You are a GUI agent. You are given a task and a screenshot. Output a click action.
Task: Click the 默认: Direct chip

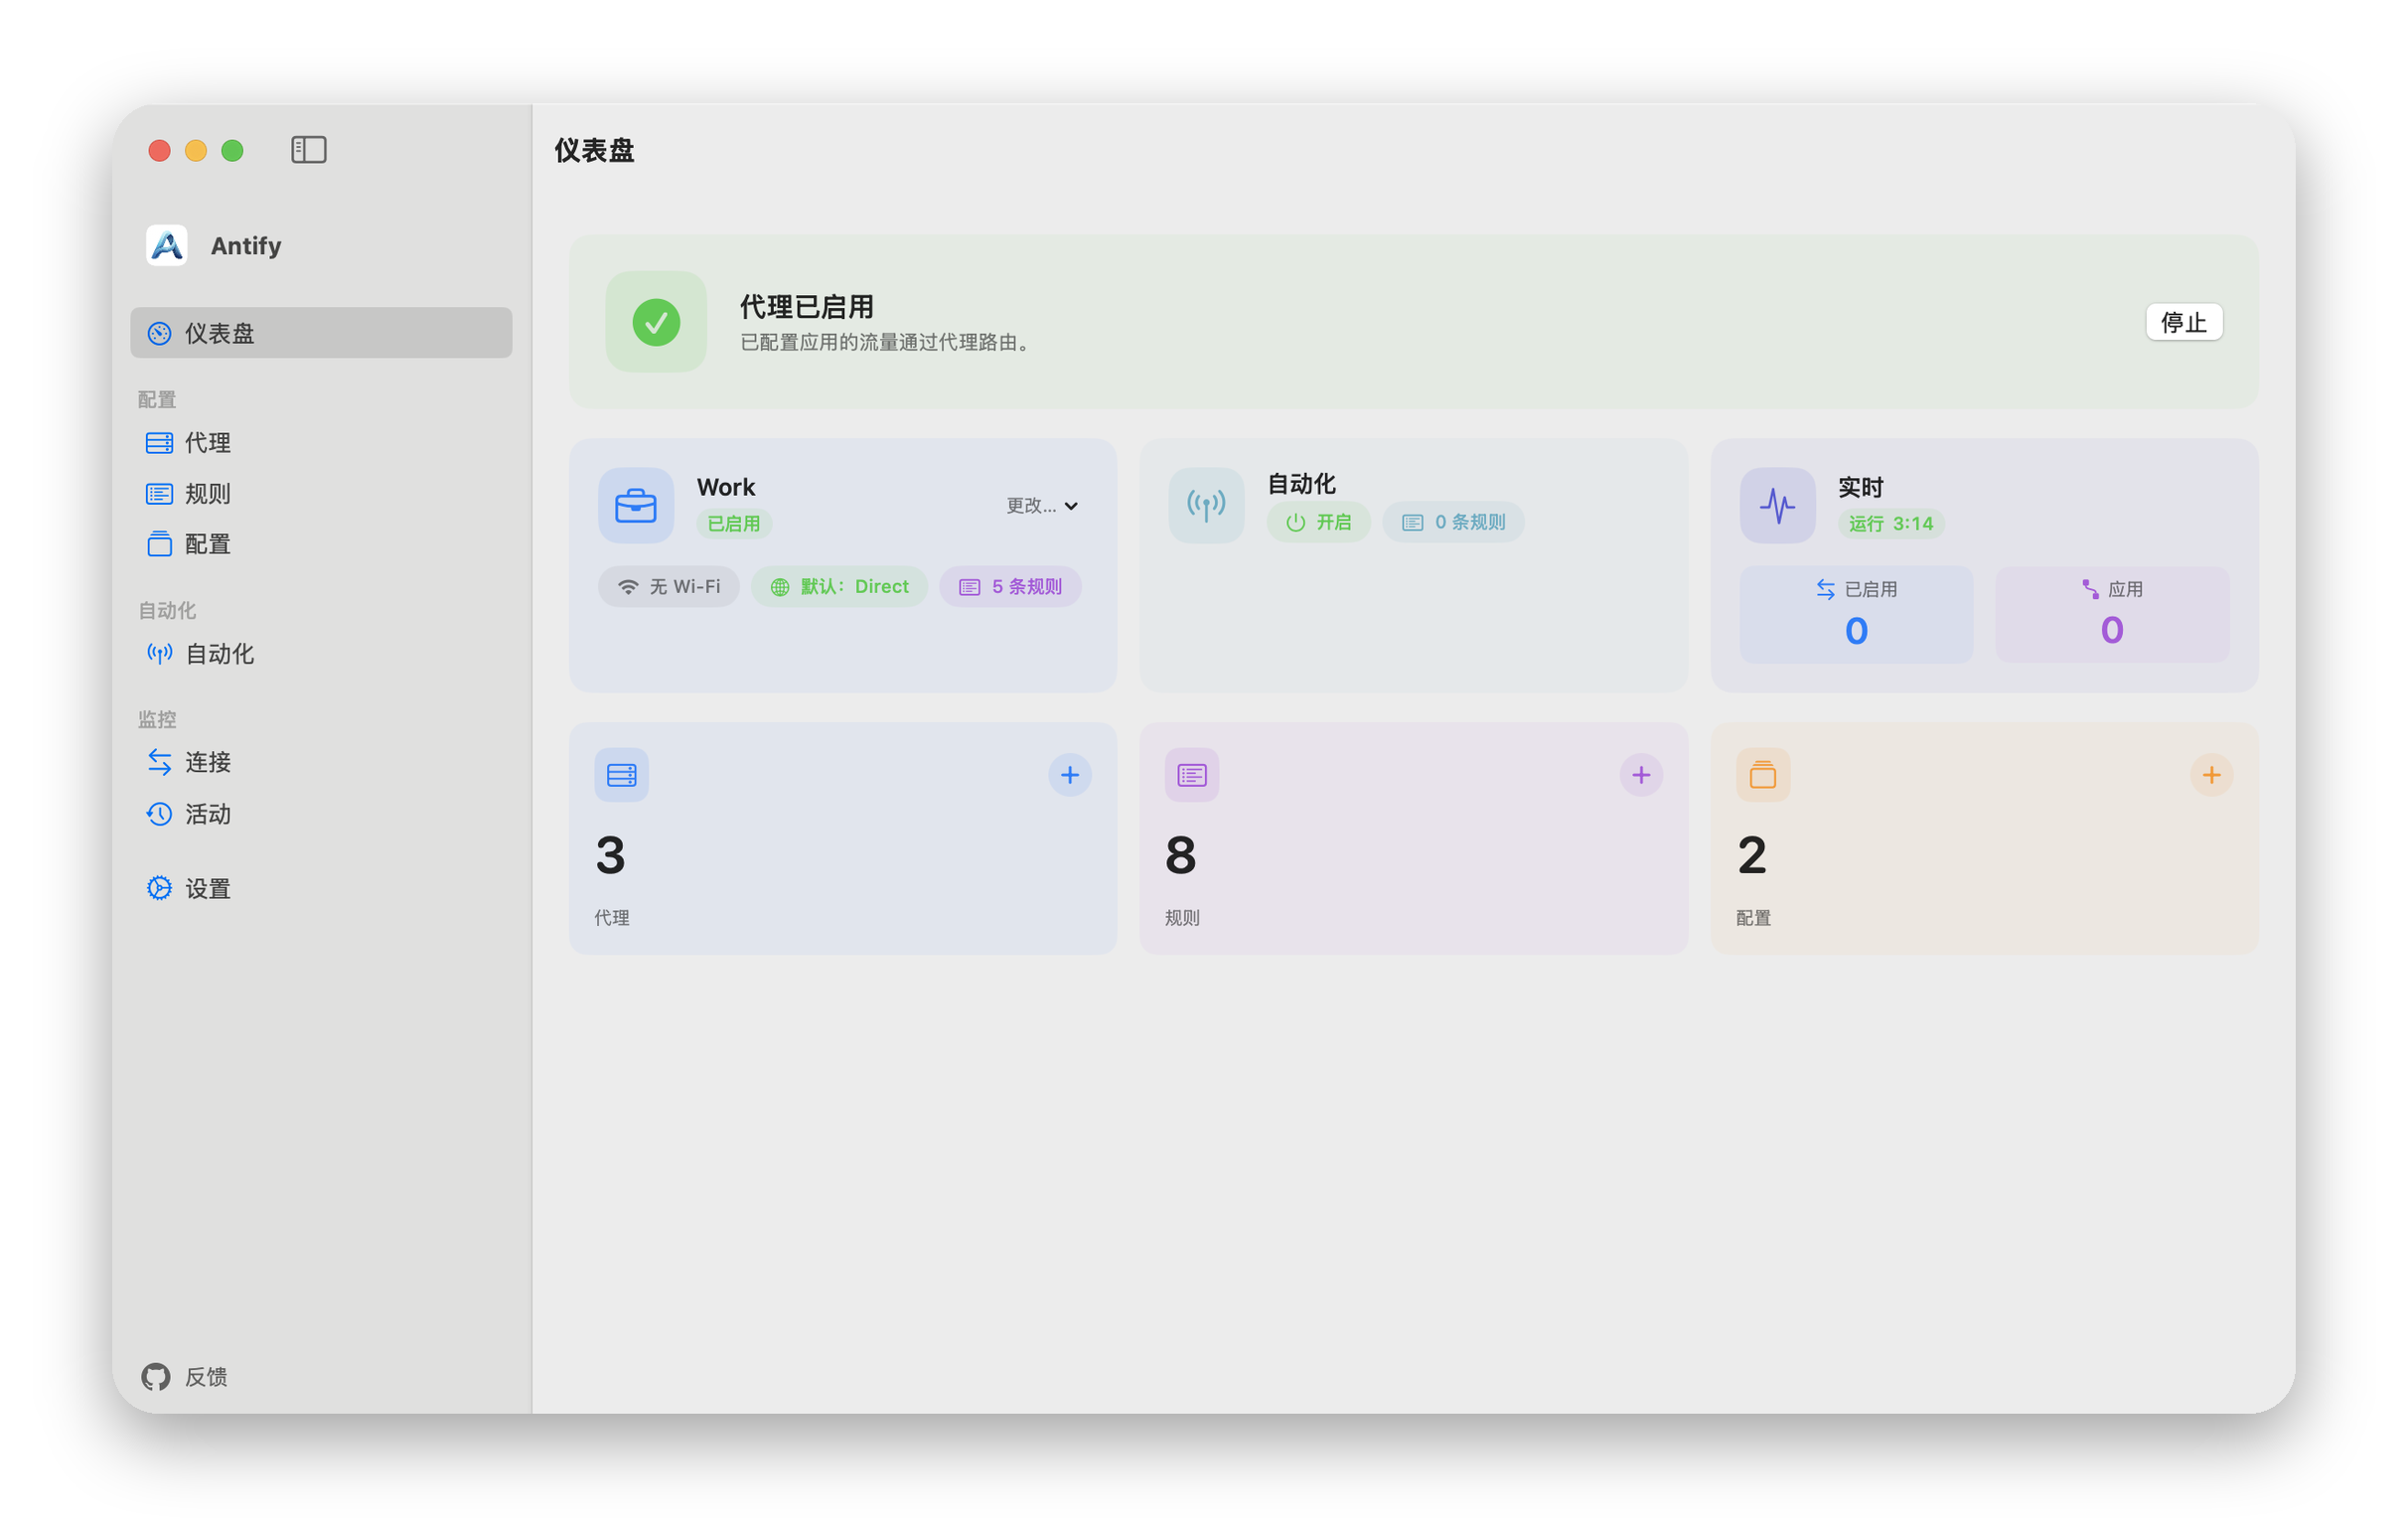pos(839,587)
